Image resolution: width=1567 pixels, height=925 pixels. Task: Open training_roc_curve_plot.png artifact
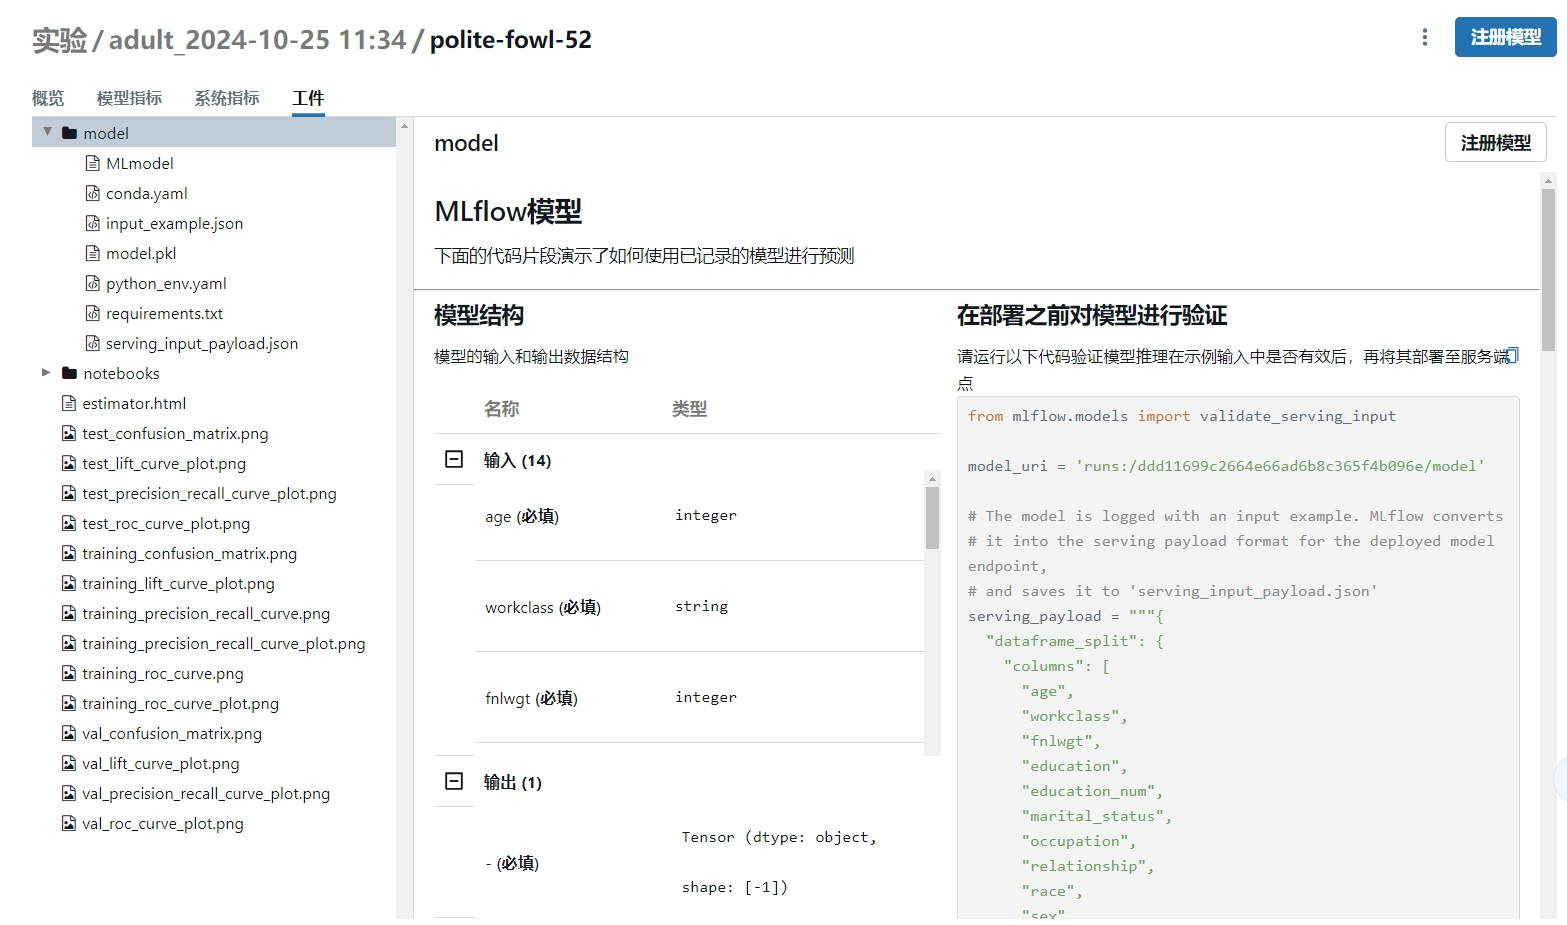pyautogui.click(x=181, y=703)
